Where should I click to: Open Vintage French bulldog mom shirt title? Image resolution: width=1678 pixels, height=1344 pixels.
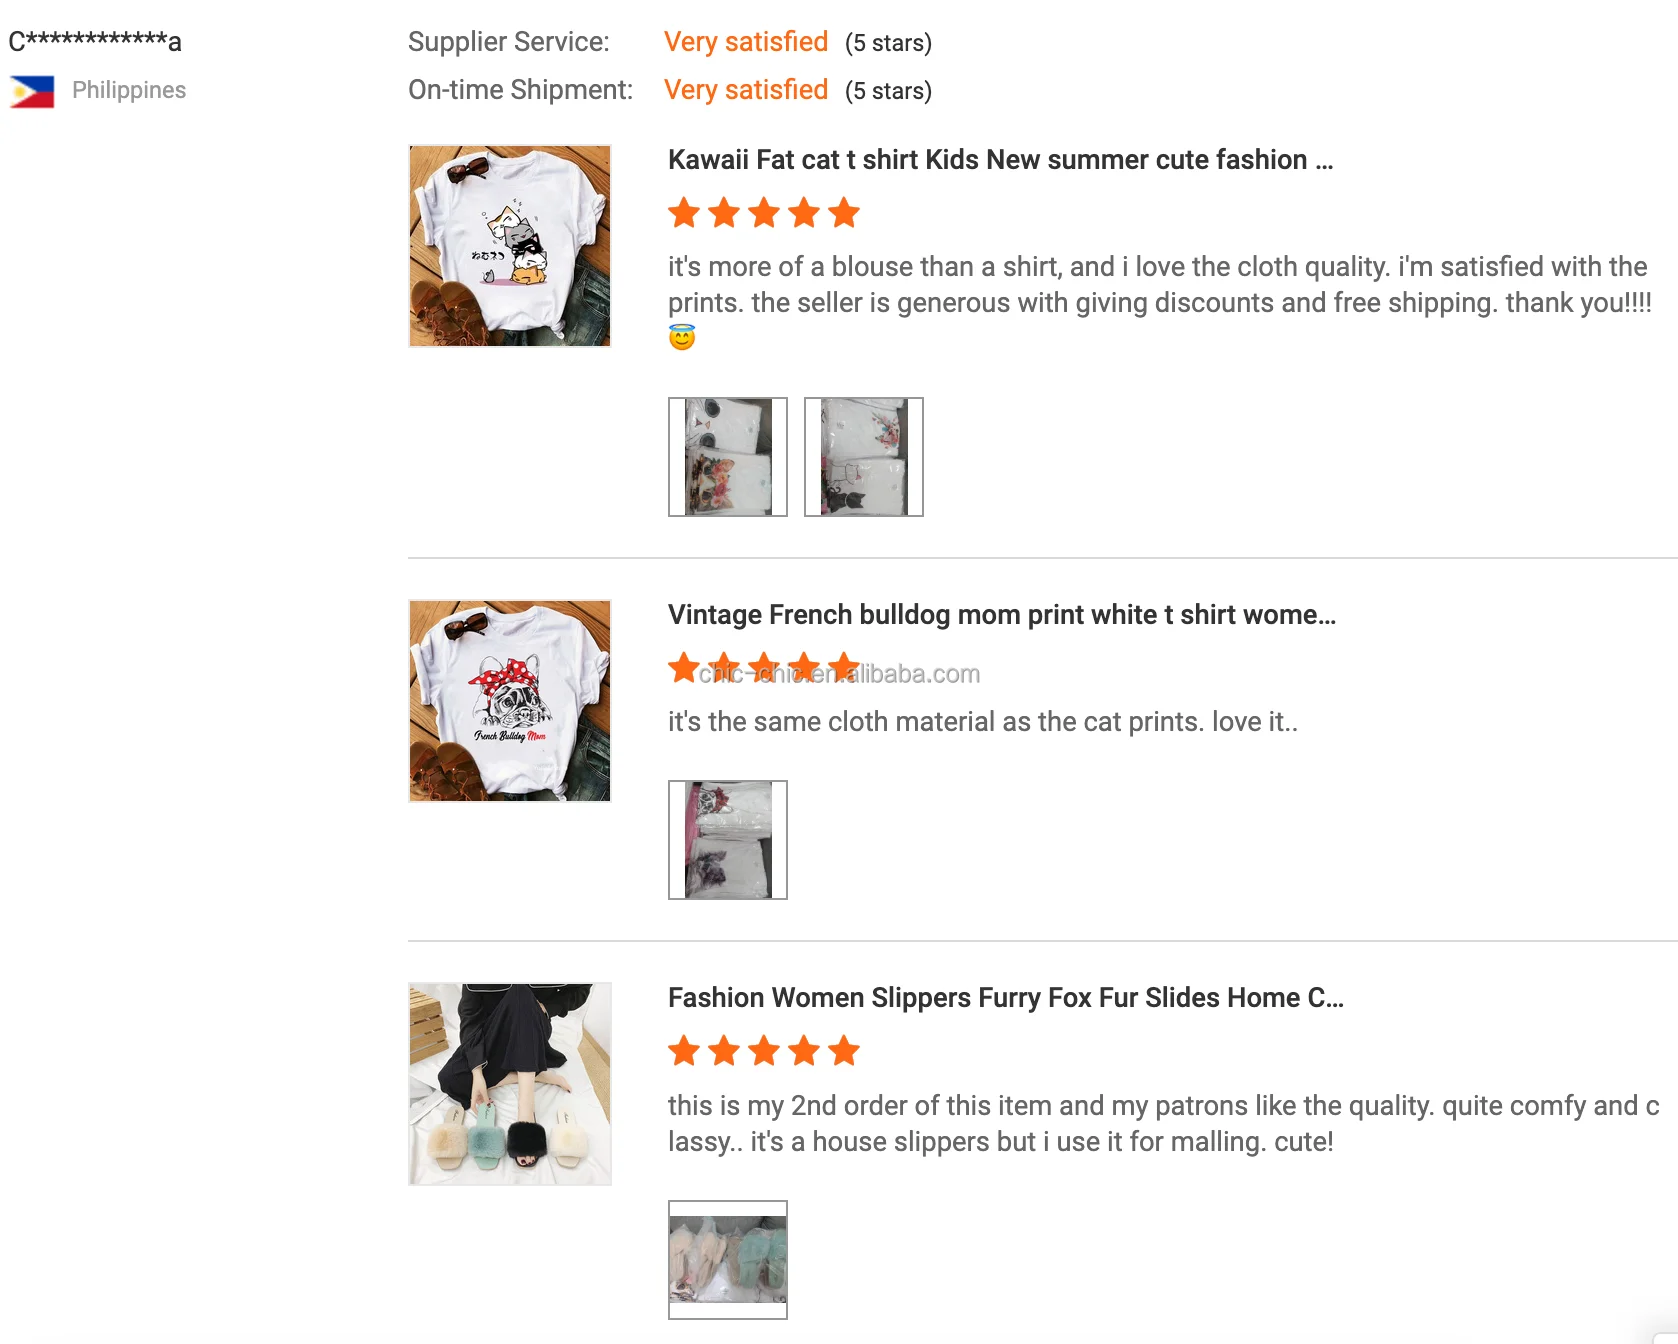point(1001,615)
